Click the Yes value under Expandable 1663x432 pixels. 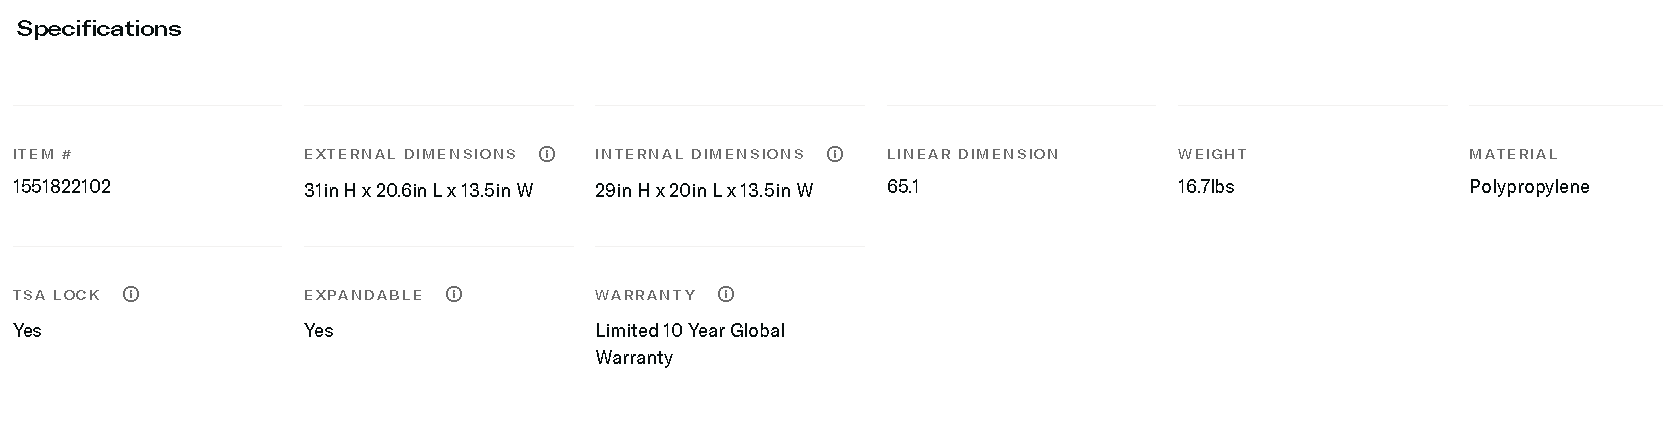(x=319, y=330)
